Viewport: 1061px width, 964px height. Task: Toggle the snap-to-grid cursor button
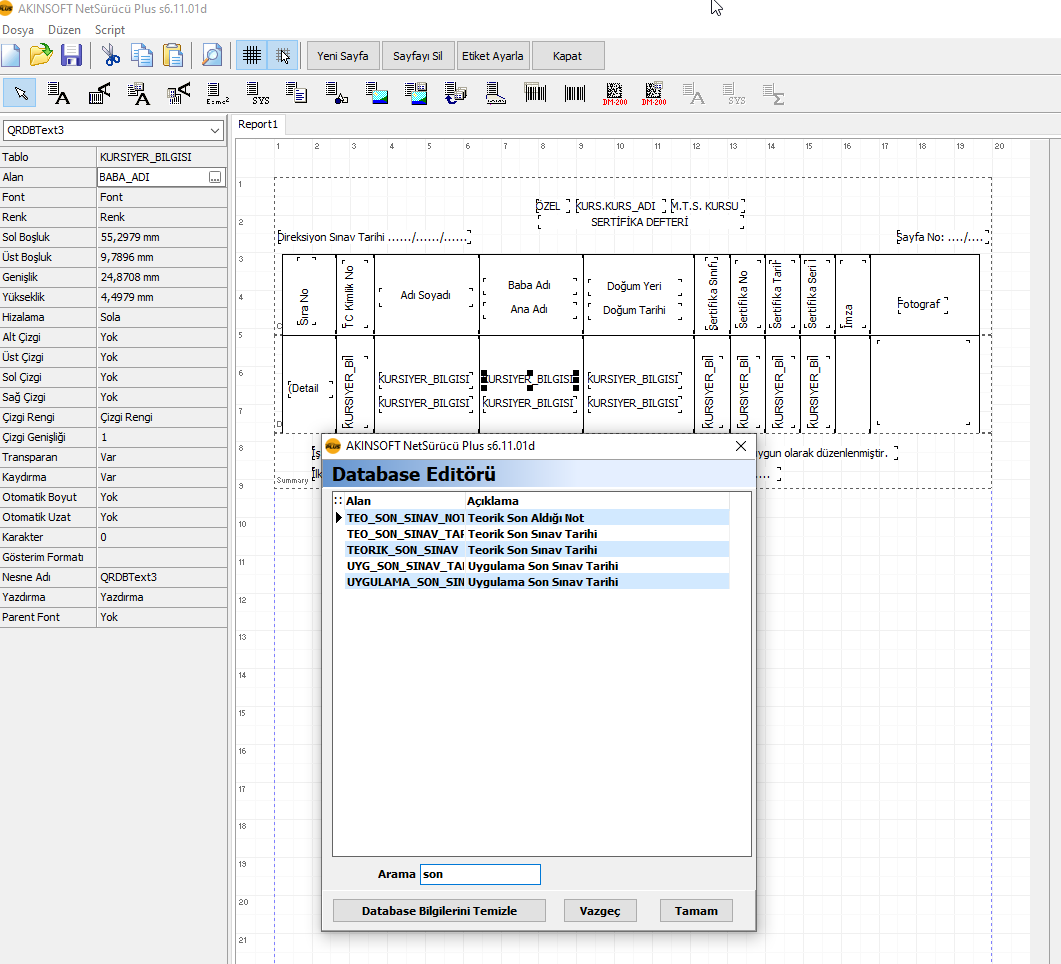283,56
